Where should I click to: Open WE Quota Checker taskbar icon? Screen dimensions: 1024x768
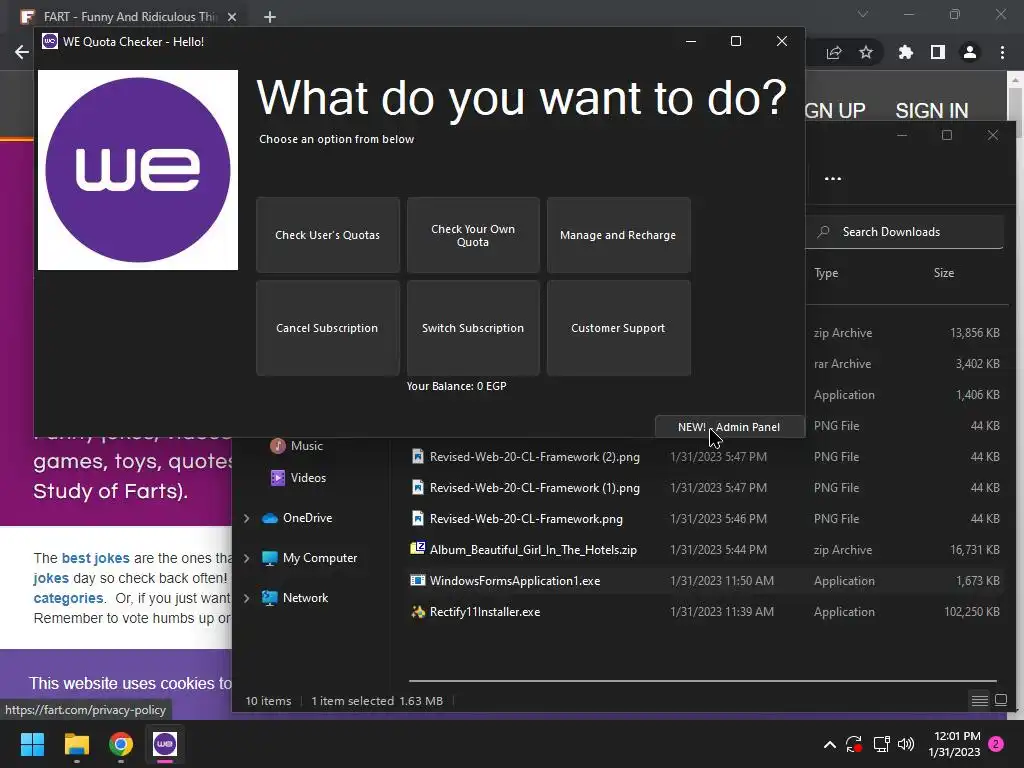point(165,744)
